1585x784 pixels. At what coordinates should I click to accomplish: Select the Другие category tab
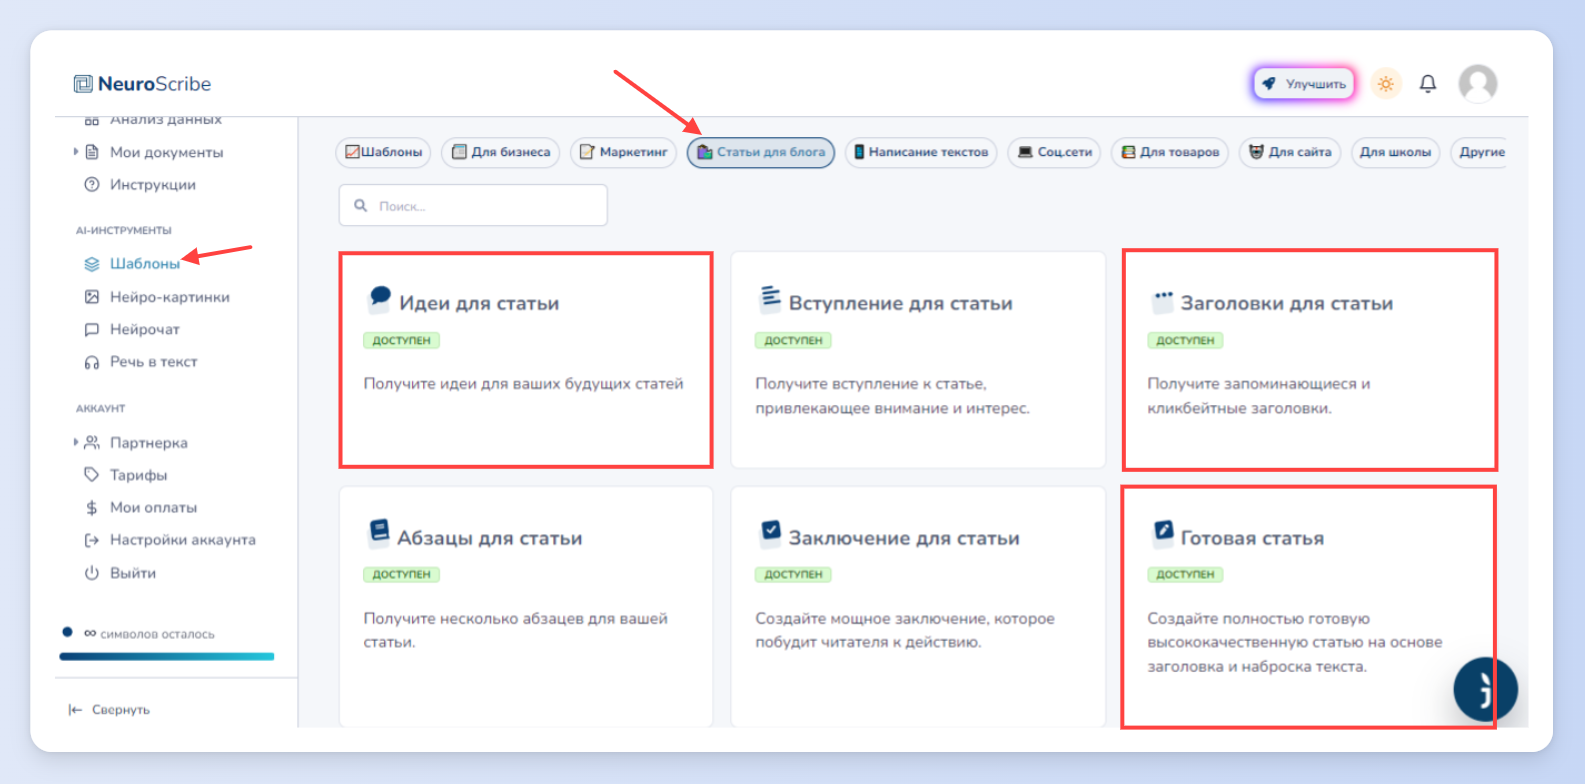[1478, 152]
